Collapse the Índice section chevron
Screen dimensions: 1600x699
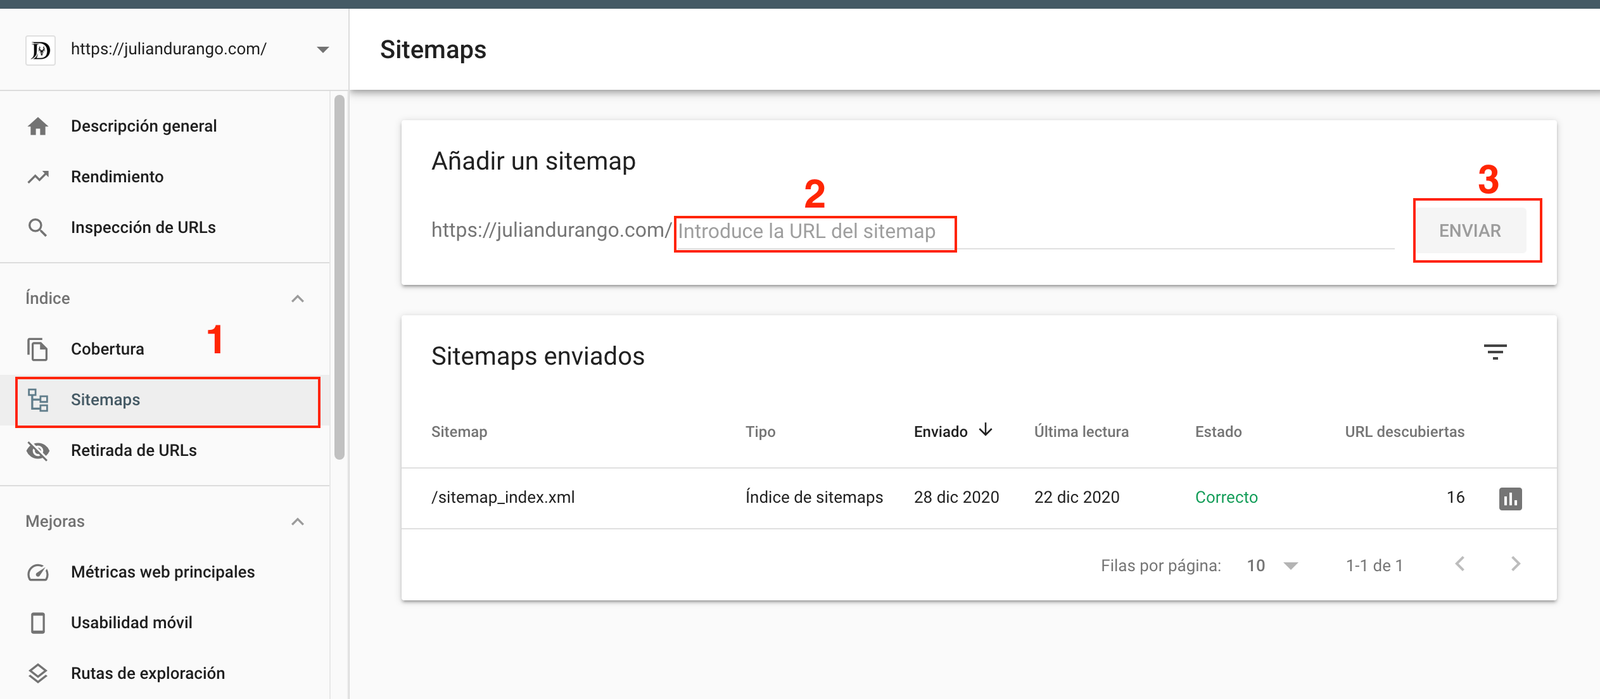click(x=298, y=298)
